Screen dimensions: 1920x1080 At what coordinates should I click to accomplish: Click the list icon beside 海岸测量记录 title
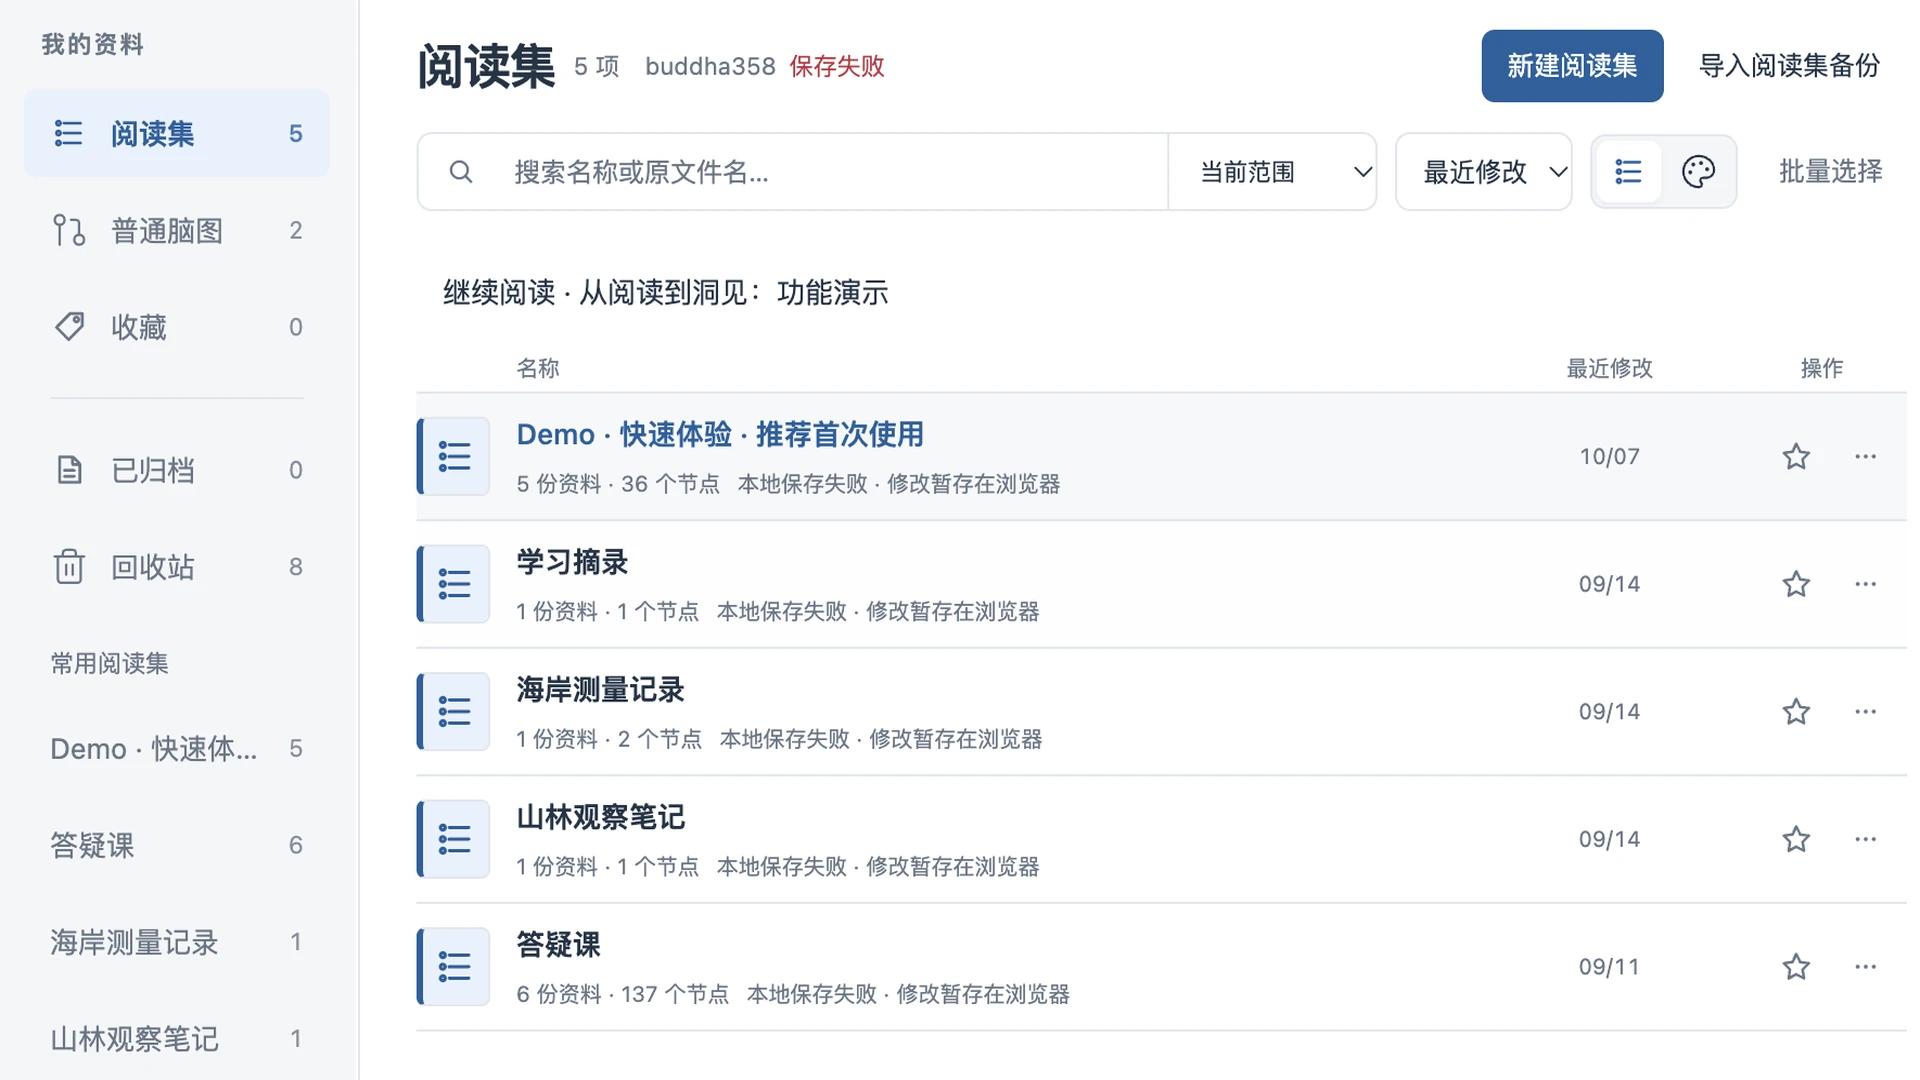454,711
